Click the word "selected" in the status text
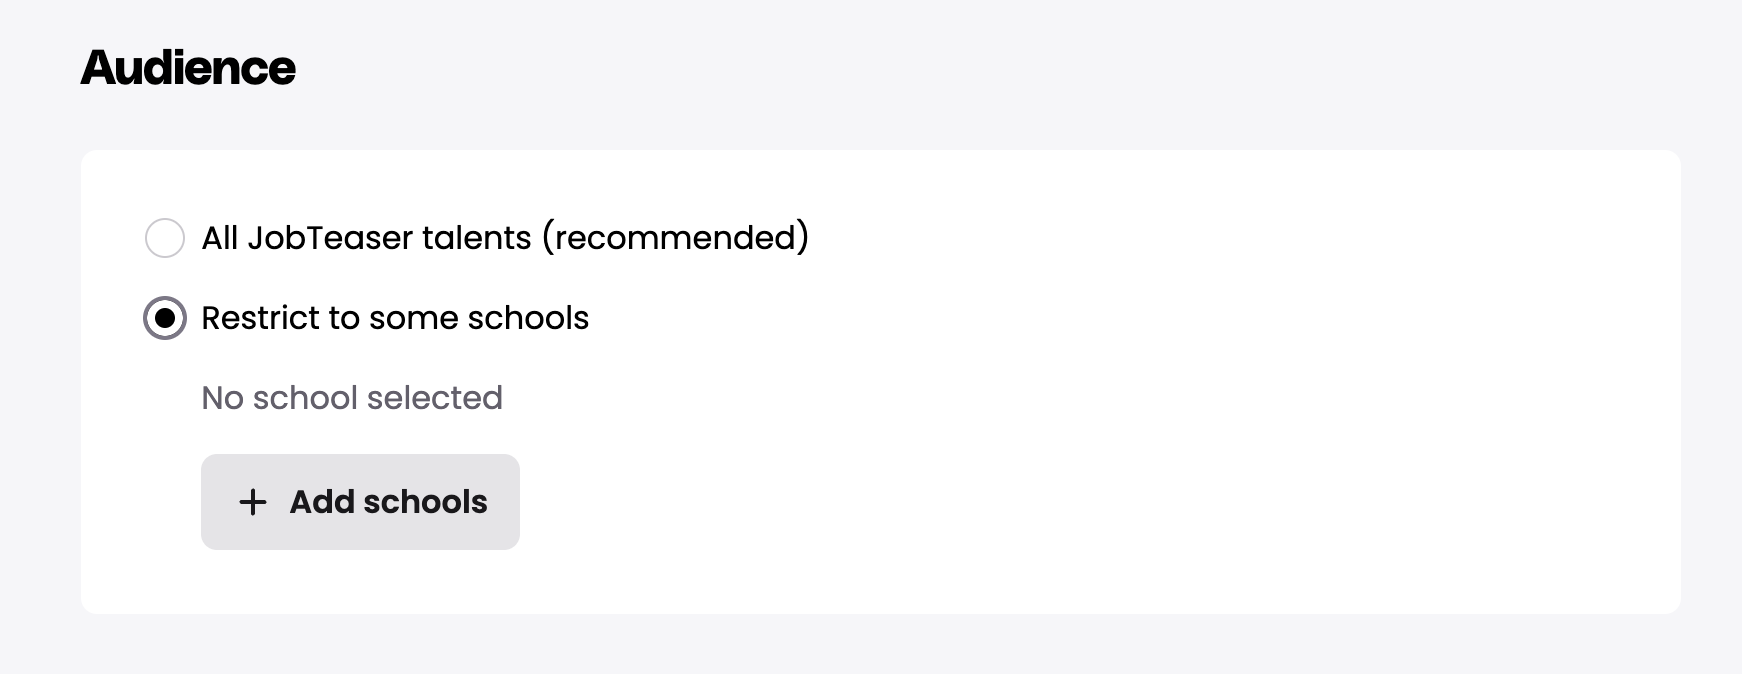Image resolution: width=1742 pixels, height=674 pixels. click(434, 398)
